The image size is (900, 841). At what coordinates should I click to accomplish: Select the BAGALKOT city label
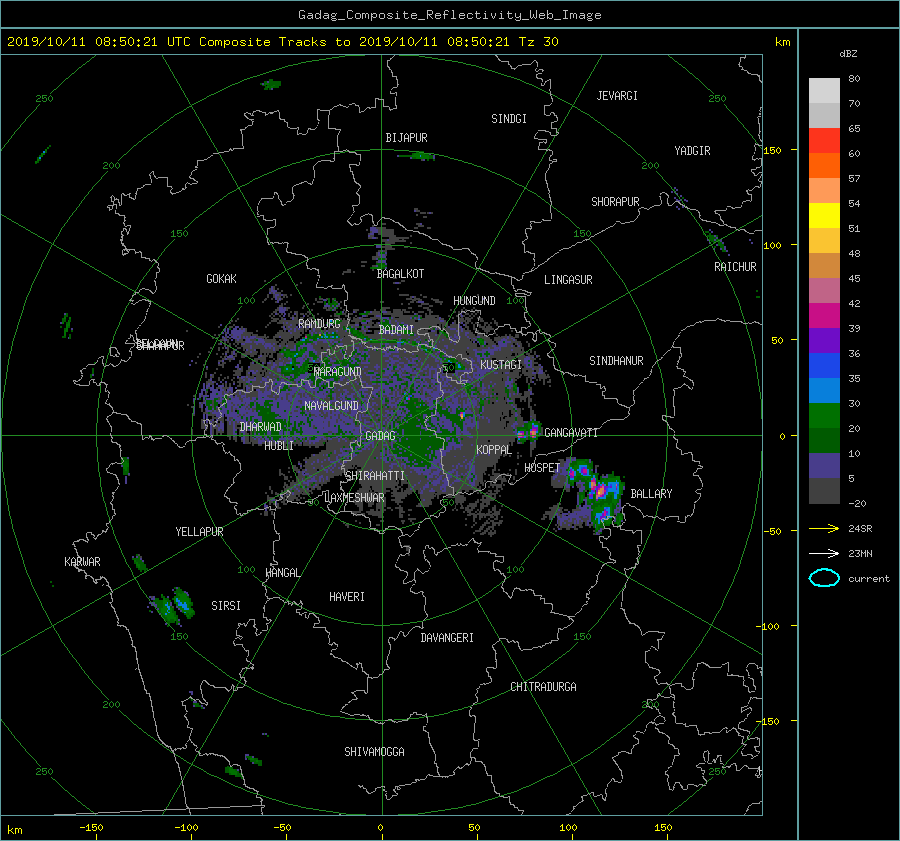pyautogui.click(x=400, y=274)
